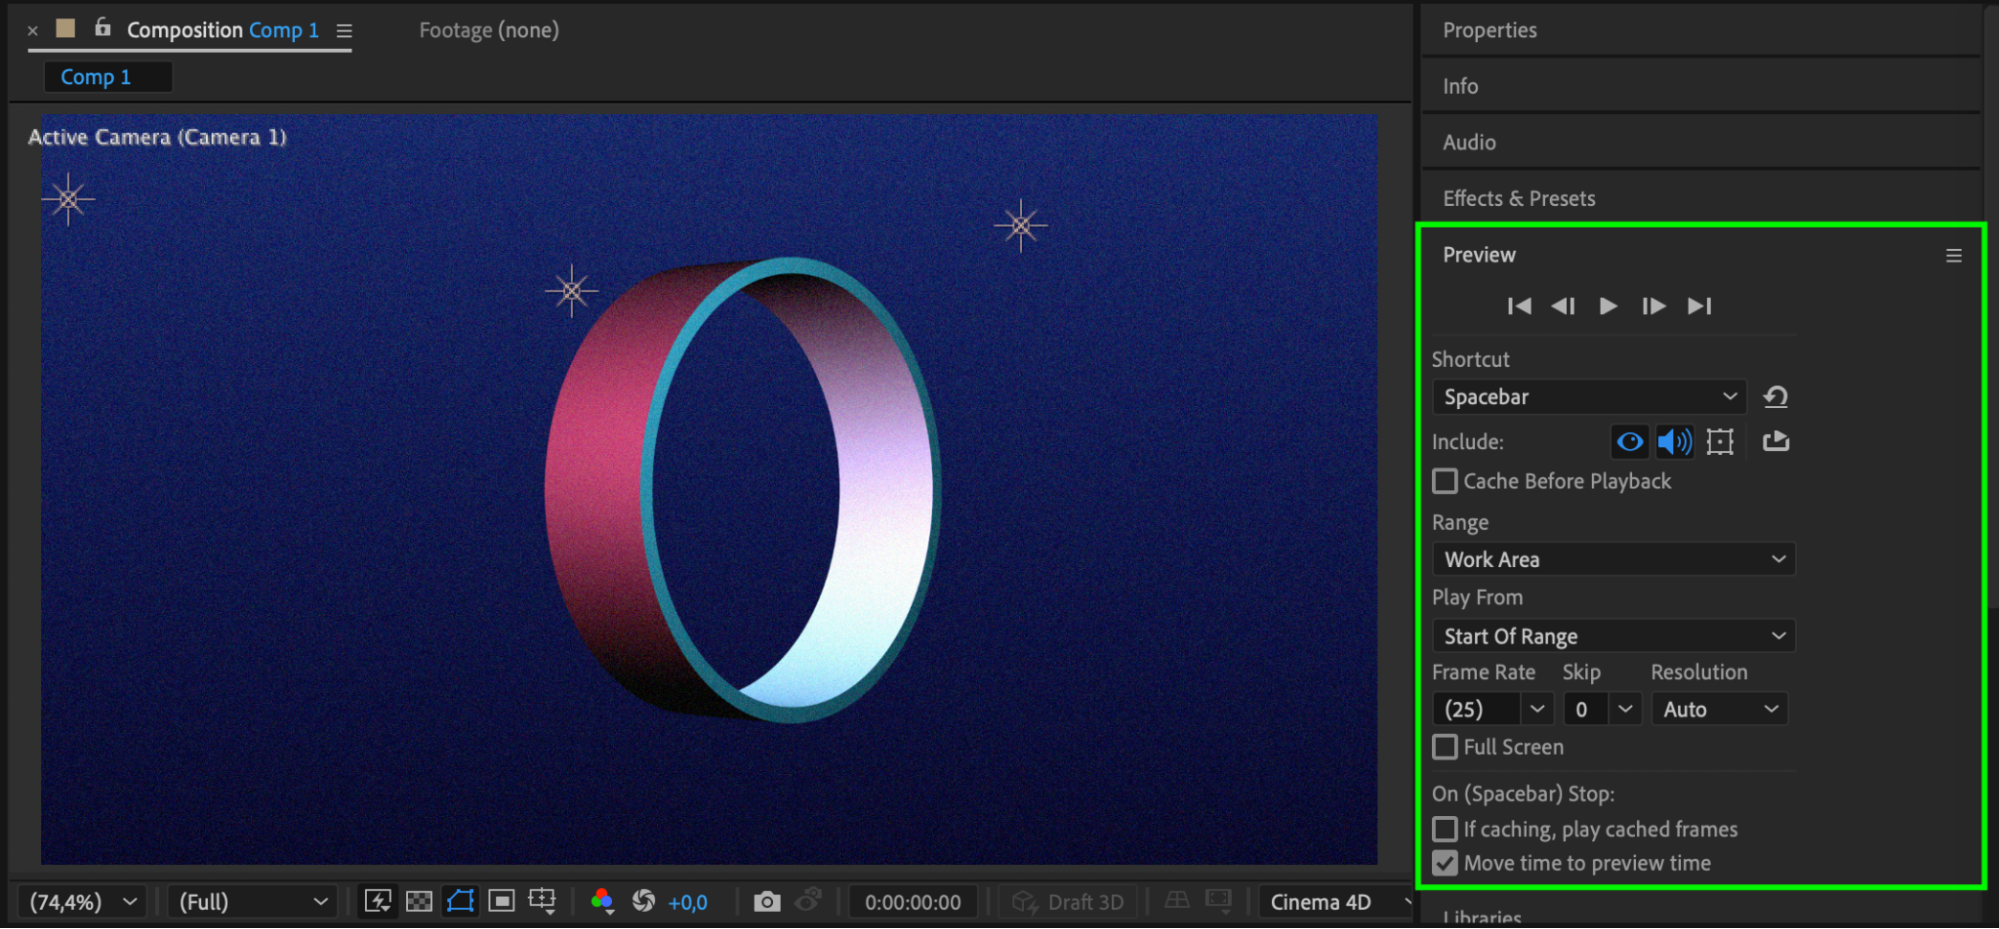The width and height of the screenshot is (1999, 929).
Task: Open the Preview panel hamburger menu
Action: point(1953,256)
